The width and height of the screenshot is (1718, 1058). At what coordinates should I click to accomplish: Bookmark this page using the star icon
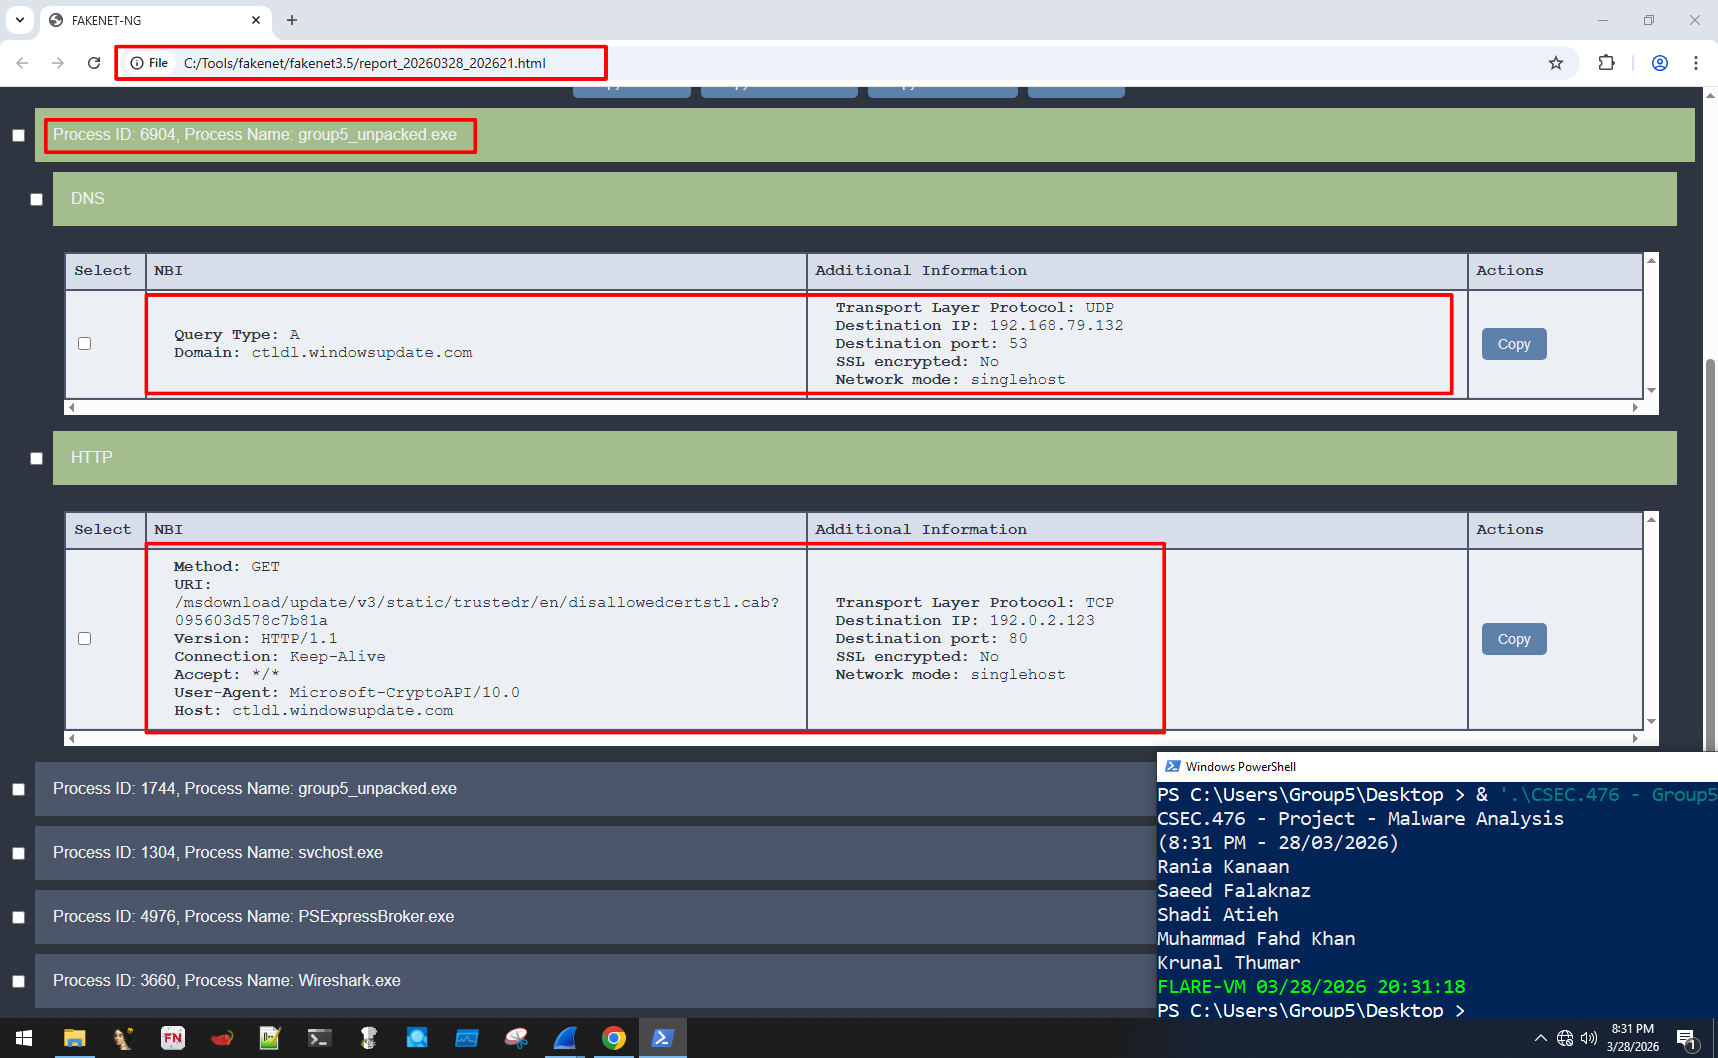[x=1556, y=62]
